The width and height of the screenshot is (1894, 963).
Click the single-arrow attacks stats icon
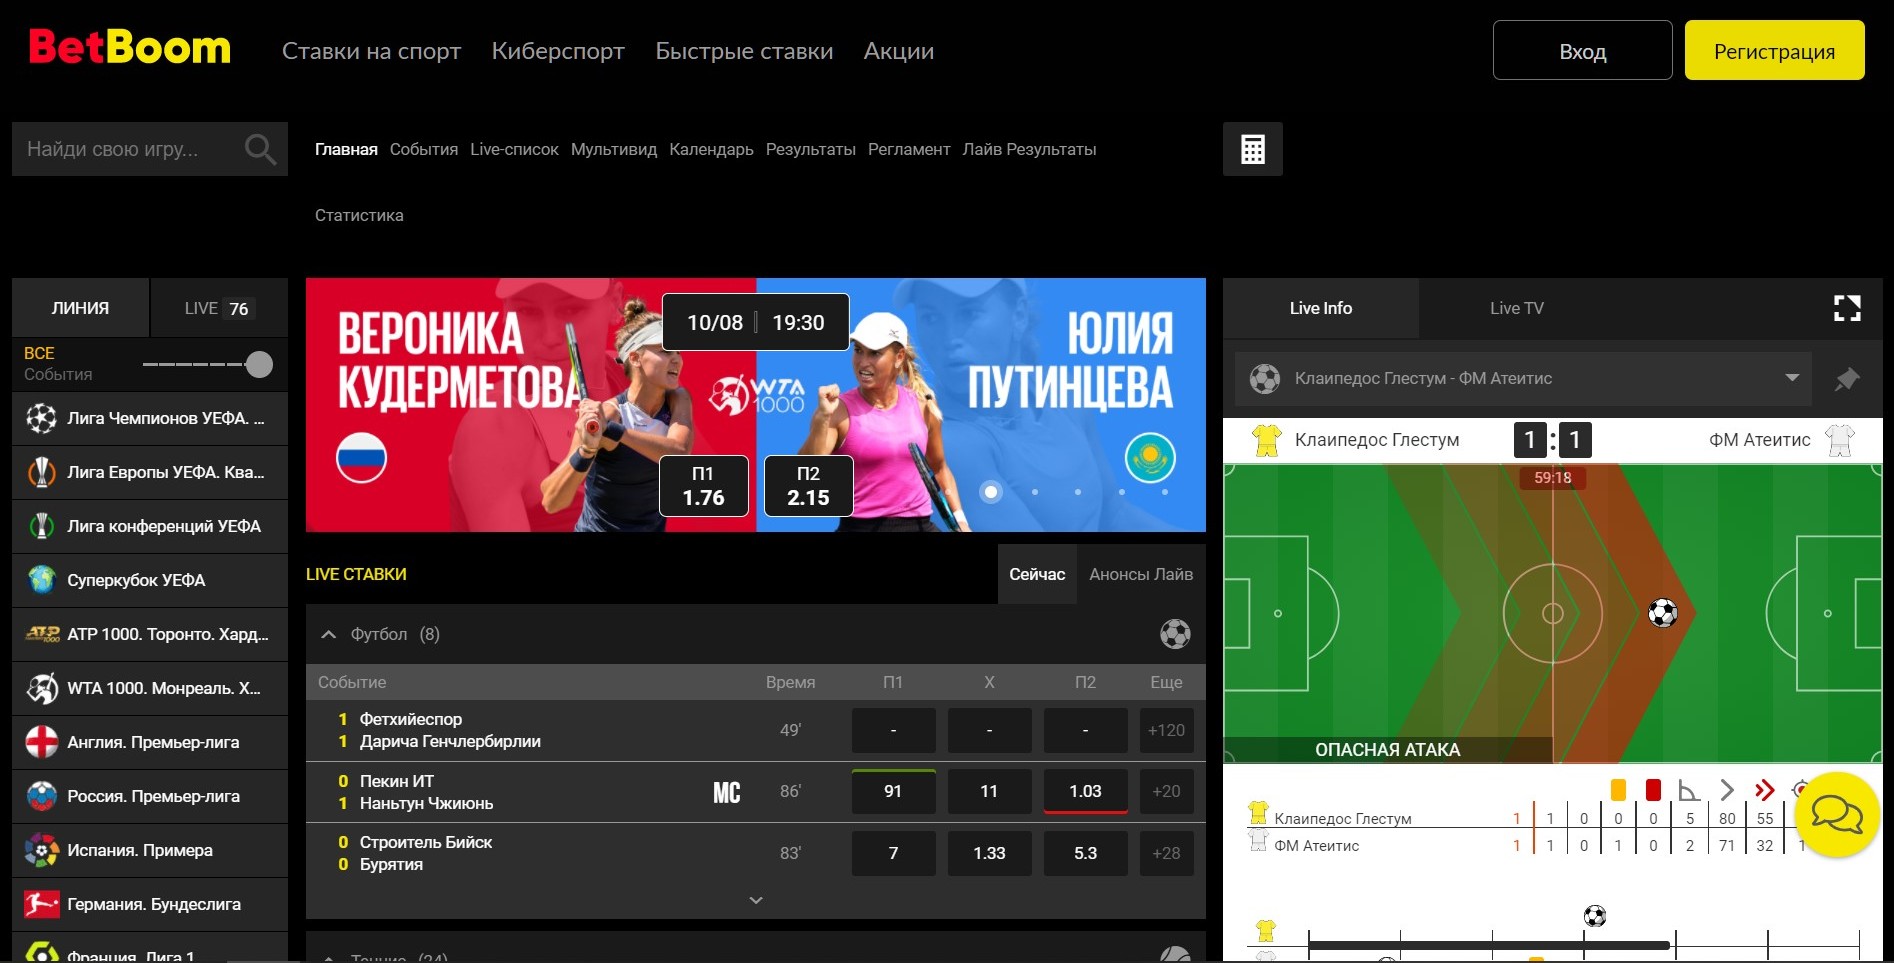[1727, 790]
